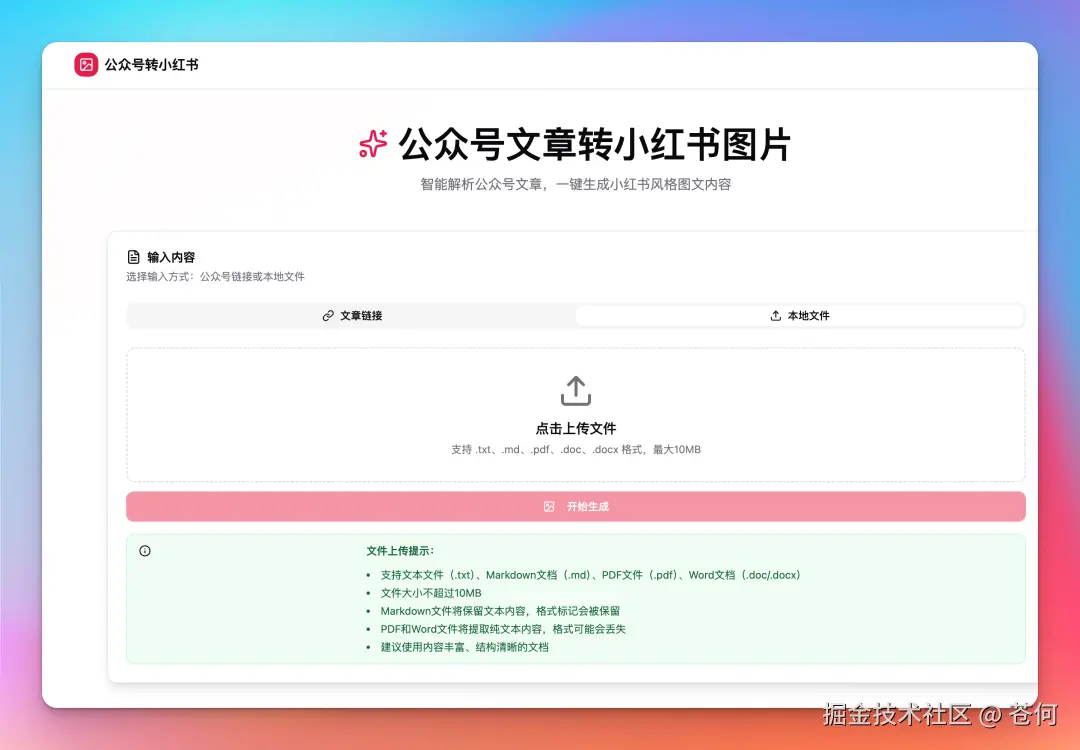Image resolution: width=1080 pixels, height=750 pixels.
Task: Click the 选择输入方式 description text
Action: (215, 276)
